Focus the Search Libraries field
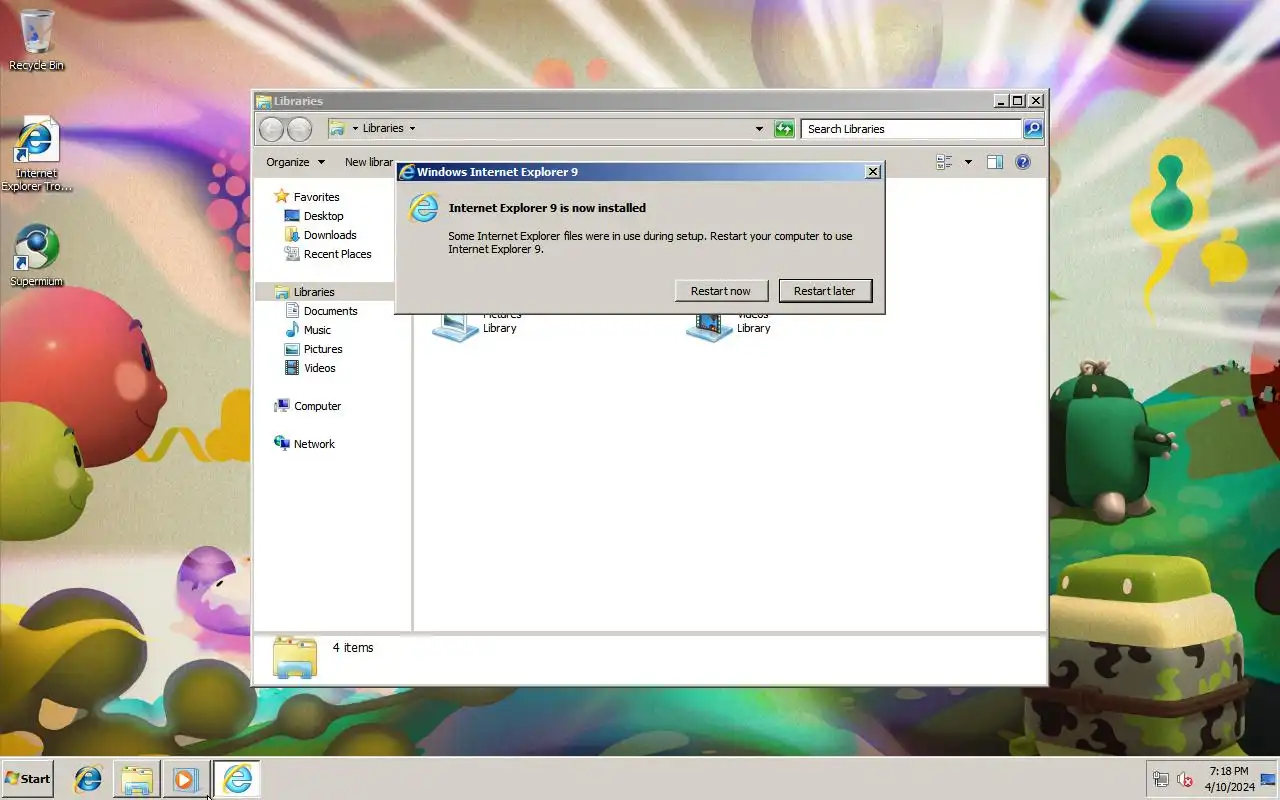 [x=911, y=129]
